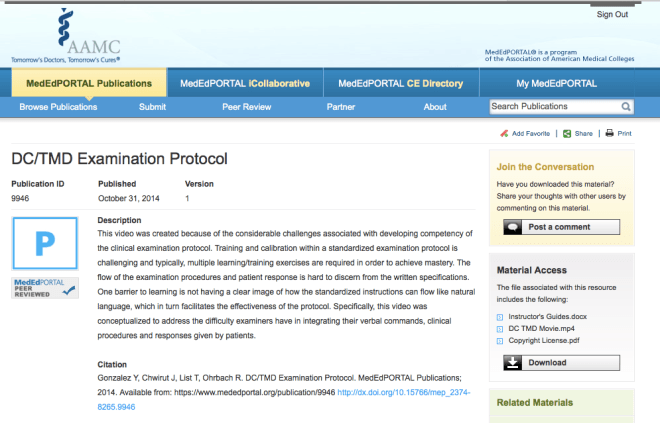Click the green Share icon
The image size is (660, 423).
(566, 133)
